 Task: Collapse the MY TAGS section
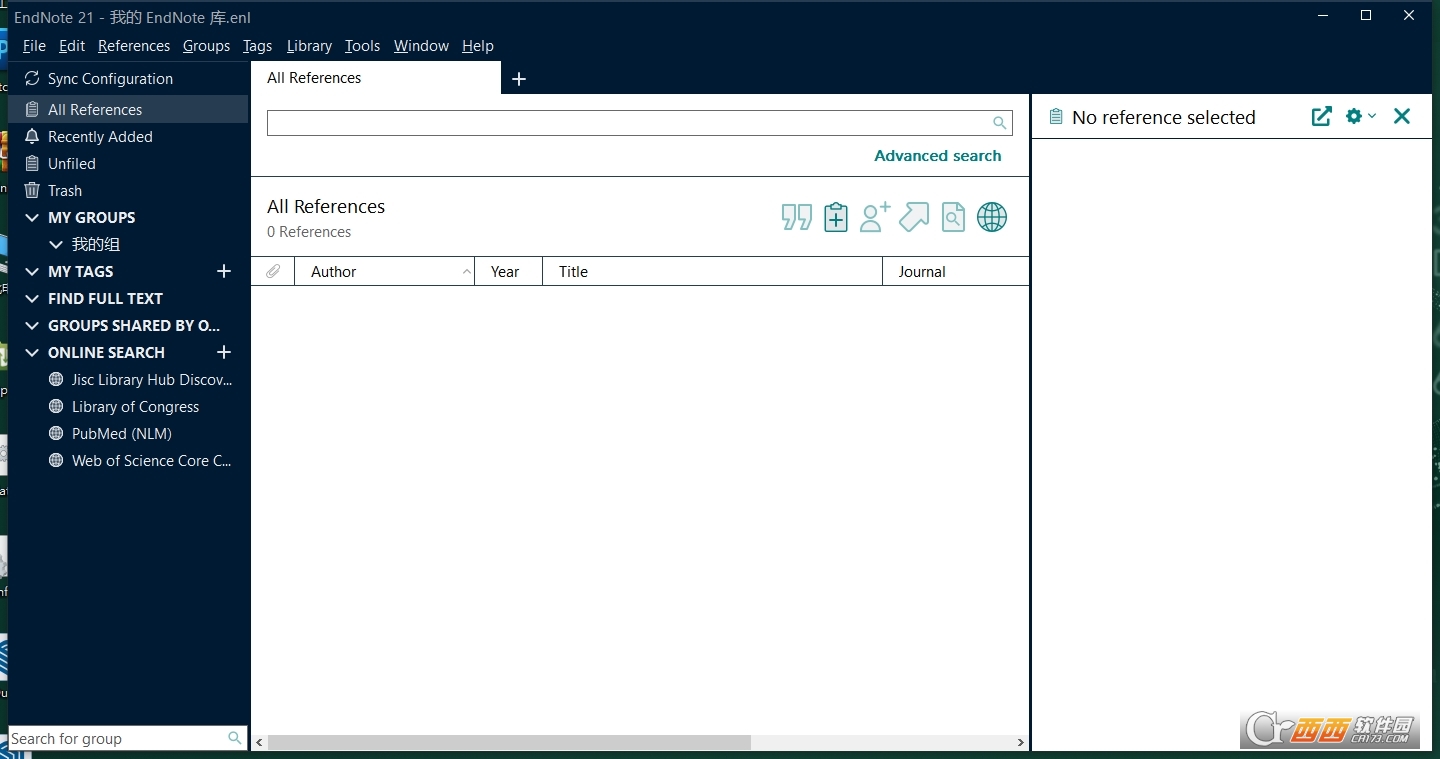(32, 271)
